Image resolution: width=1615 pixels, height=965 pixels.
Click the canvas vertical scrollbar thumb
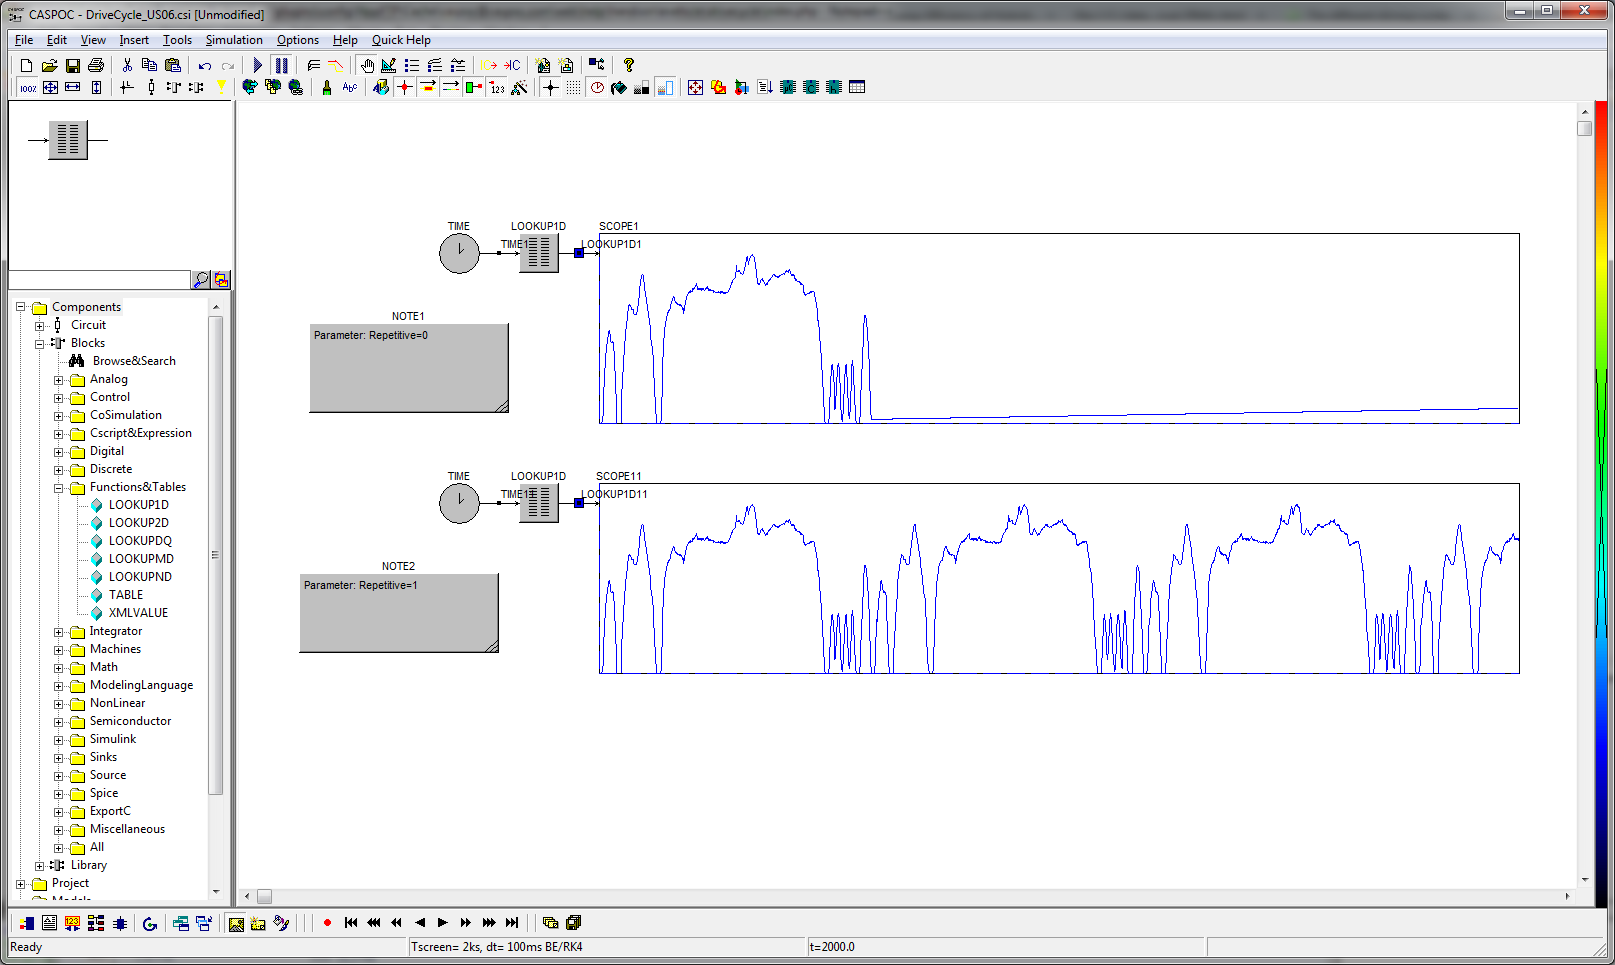tap(1584, 128)
